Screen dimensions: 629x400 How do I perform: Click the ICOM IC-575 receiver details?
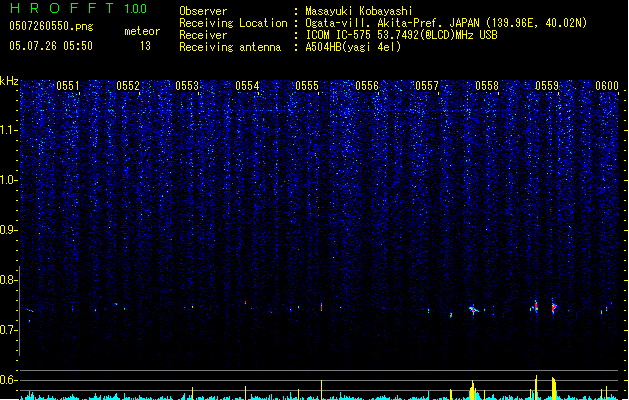[401, 35]
